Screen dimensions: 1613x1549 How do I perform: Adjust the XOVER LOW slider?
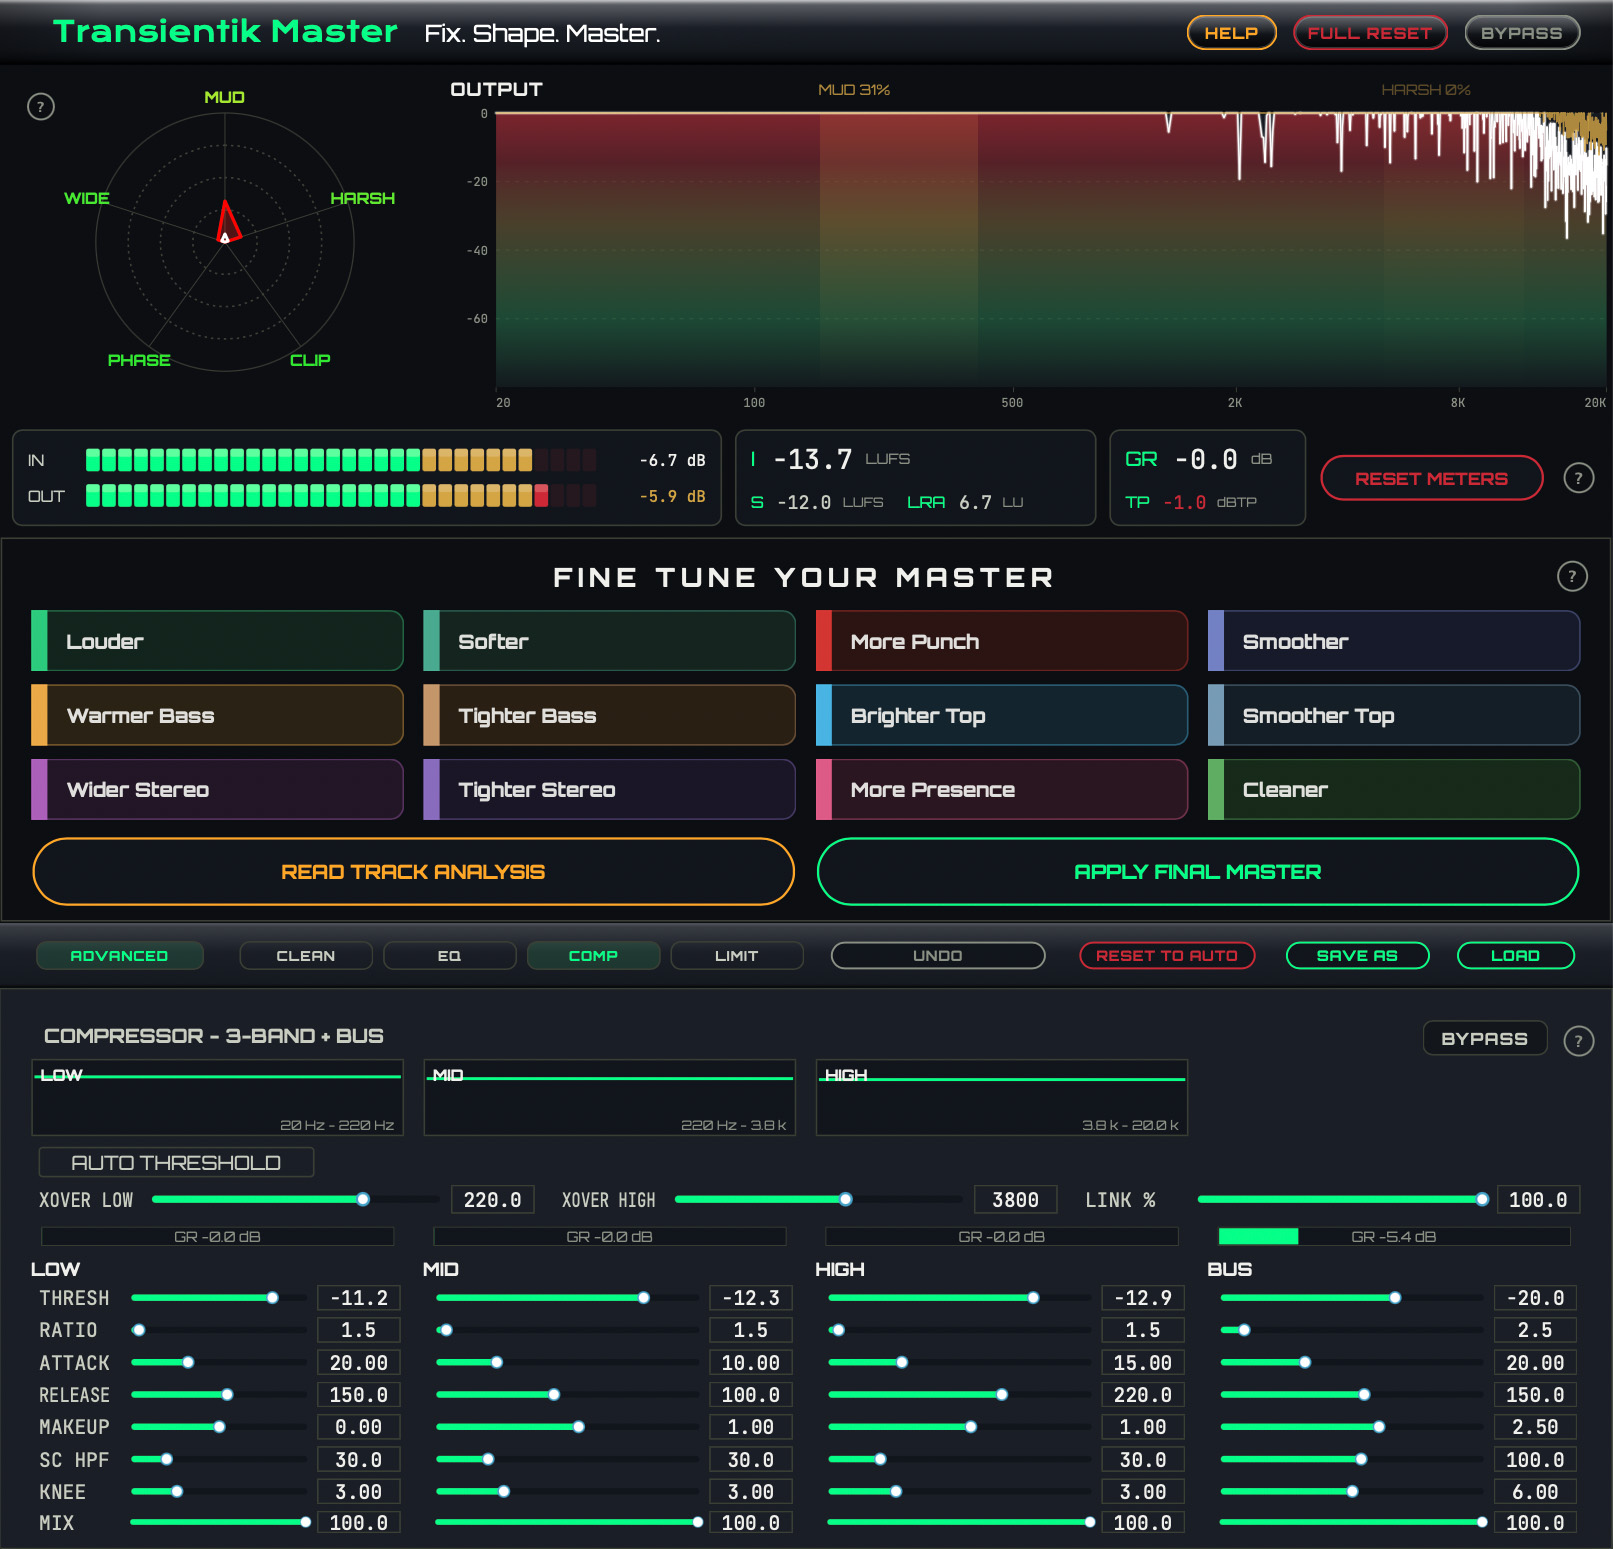[295, 1199]
